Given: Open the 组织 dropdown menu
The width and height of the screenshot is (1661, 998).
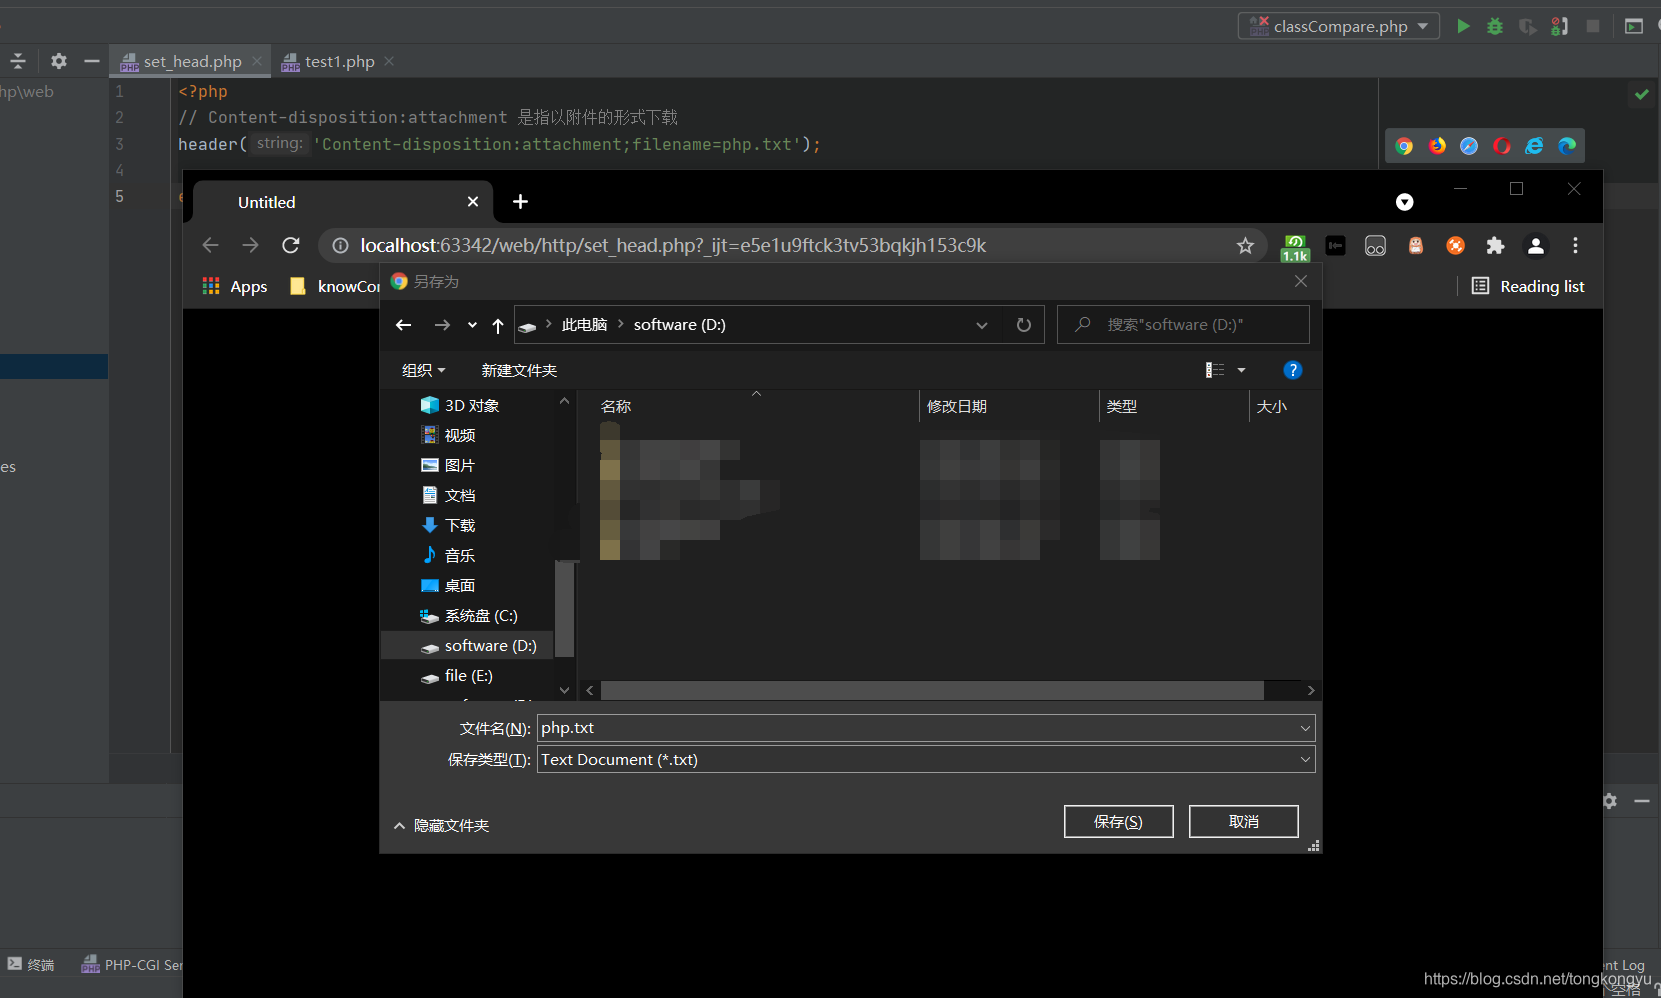Looking at the screenshot, I should [424, 370].
